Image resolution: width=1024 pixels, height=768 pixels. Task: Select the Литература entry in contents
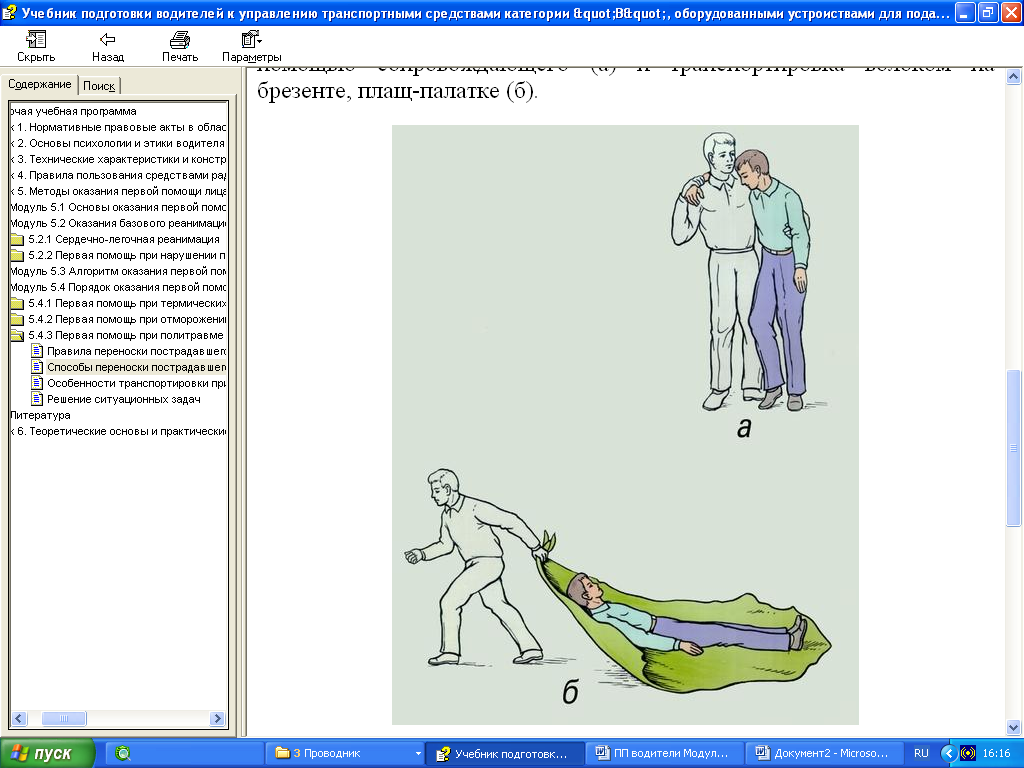(40, 415)
